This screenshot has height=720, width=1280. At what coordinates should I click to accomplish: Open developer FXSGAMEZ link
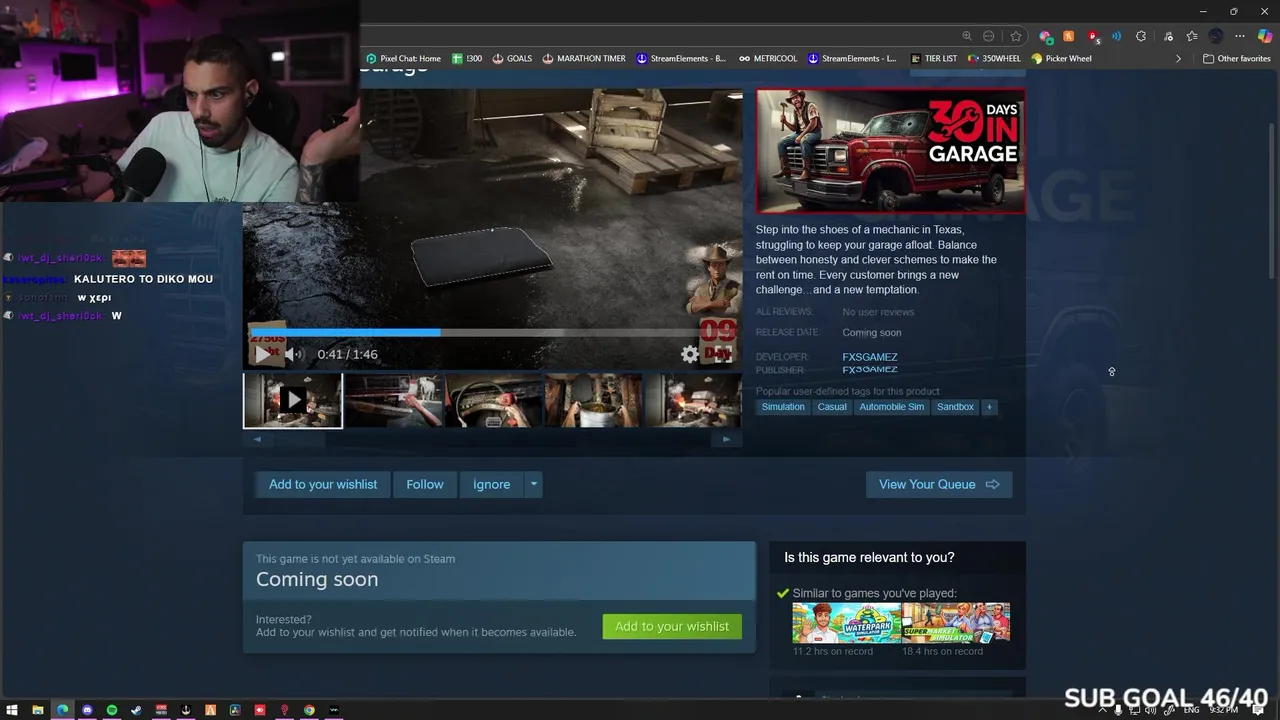(x=870, y=357)
